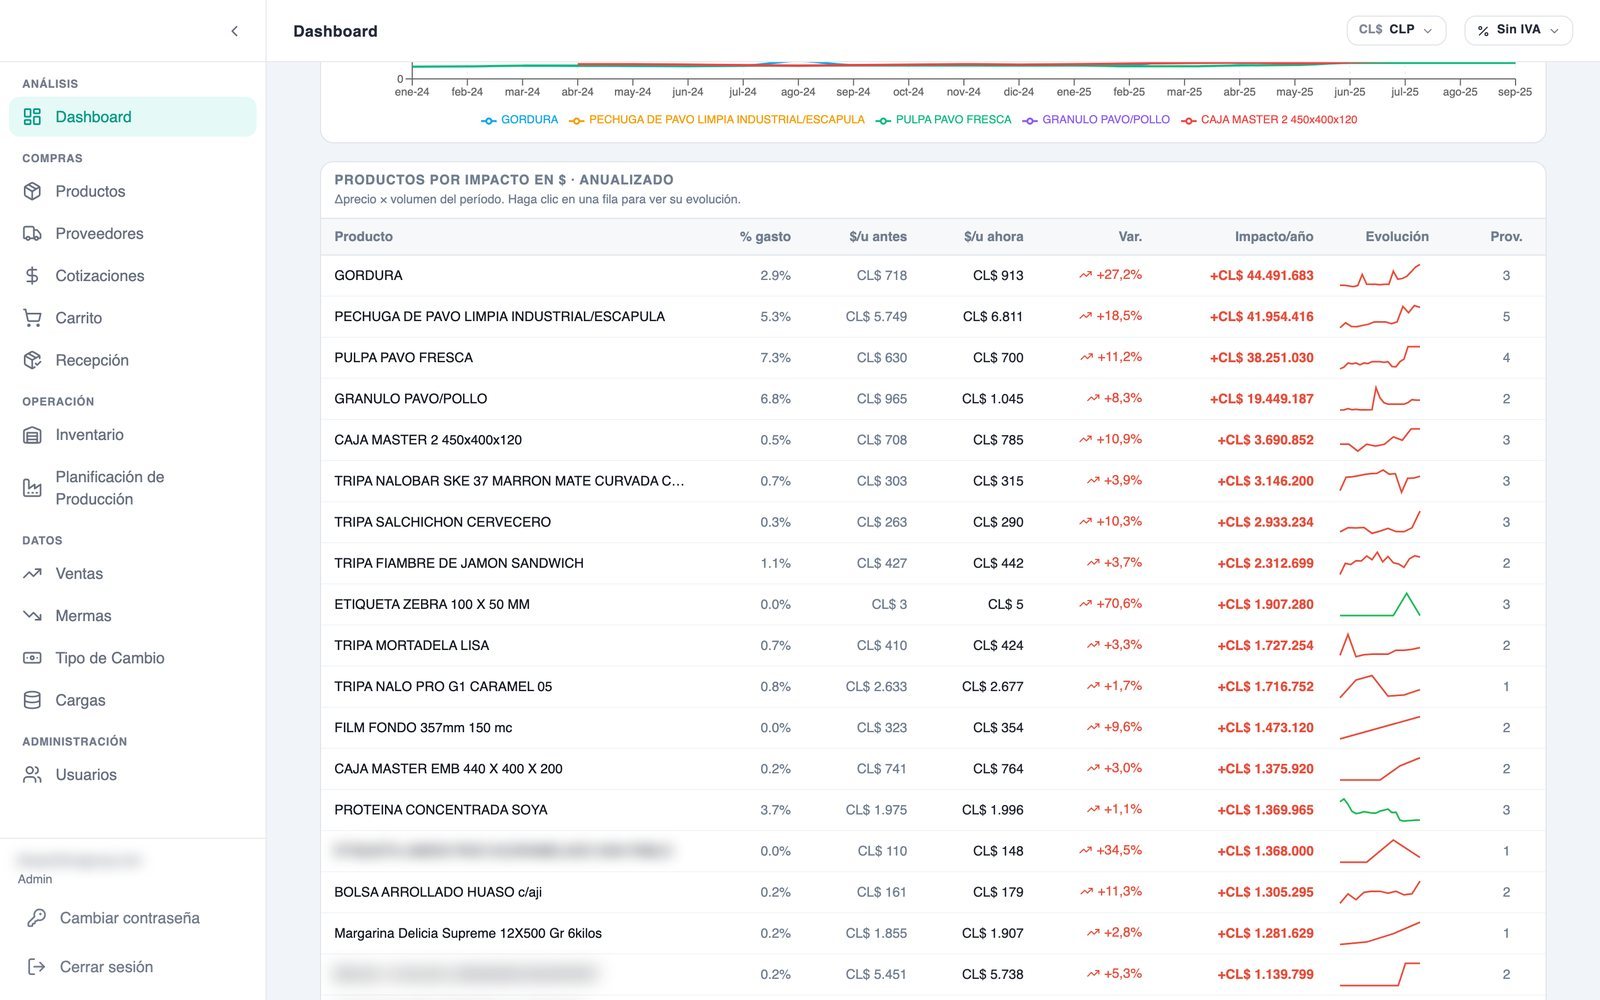The height and width of the screenshot is (1000, 1600).
Task: Click the Inventario icon in sidebar
Action: point(32,435)
